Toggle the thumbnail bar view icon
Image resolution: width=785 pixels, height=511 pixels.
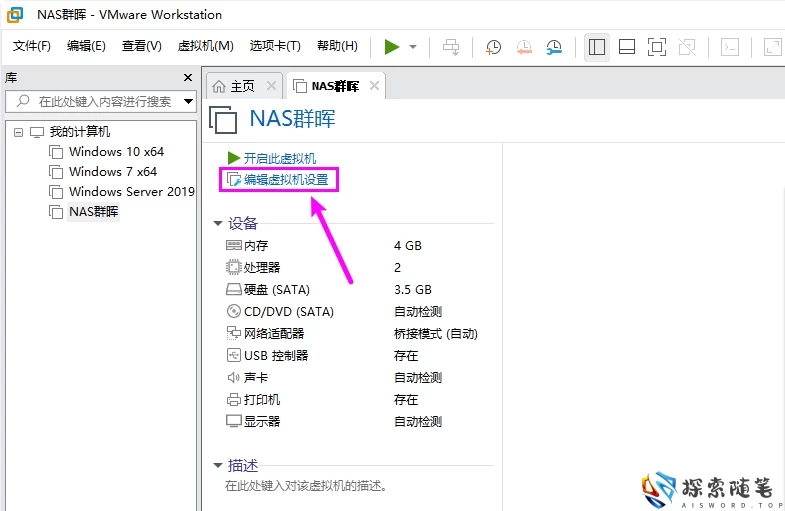pyautogui.click(x=627, y=47)
